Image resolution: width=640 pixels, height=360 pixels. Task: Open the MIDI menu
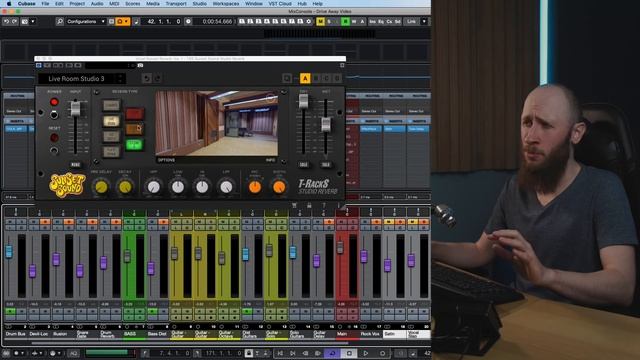(114, 3)
